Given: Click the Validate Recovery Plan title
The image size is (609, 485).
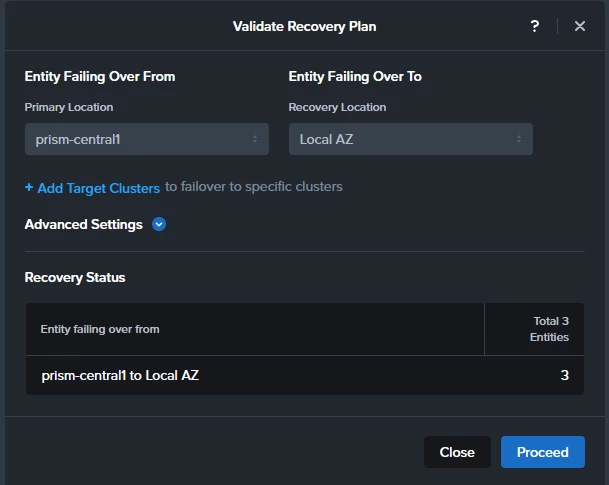Looking at the screenshot, I should click(304, 26).
